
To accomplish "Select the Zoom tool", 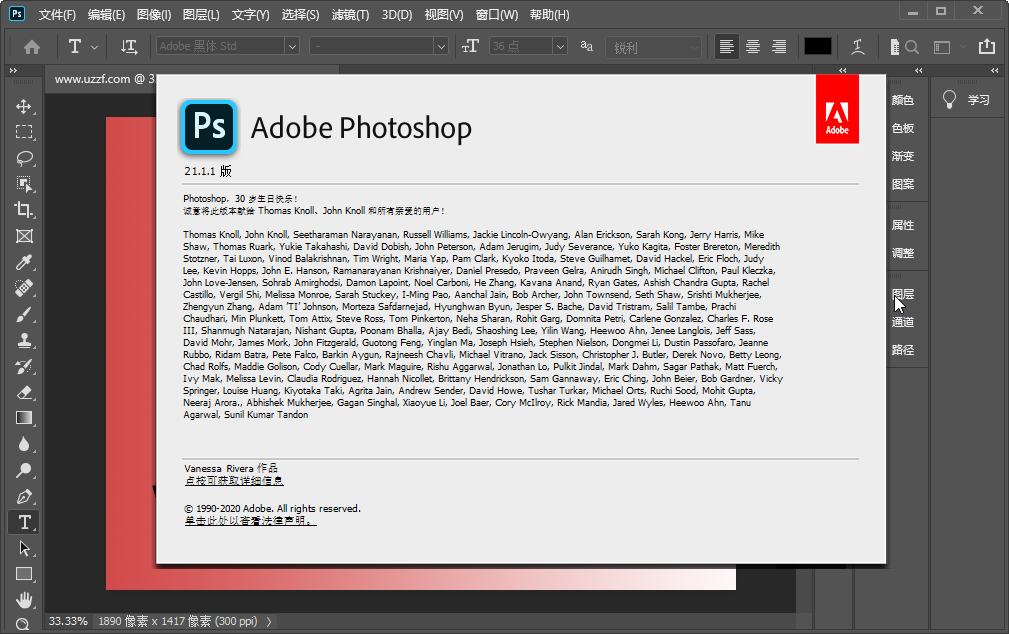I will click(x=24, y=623).
